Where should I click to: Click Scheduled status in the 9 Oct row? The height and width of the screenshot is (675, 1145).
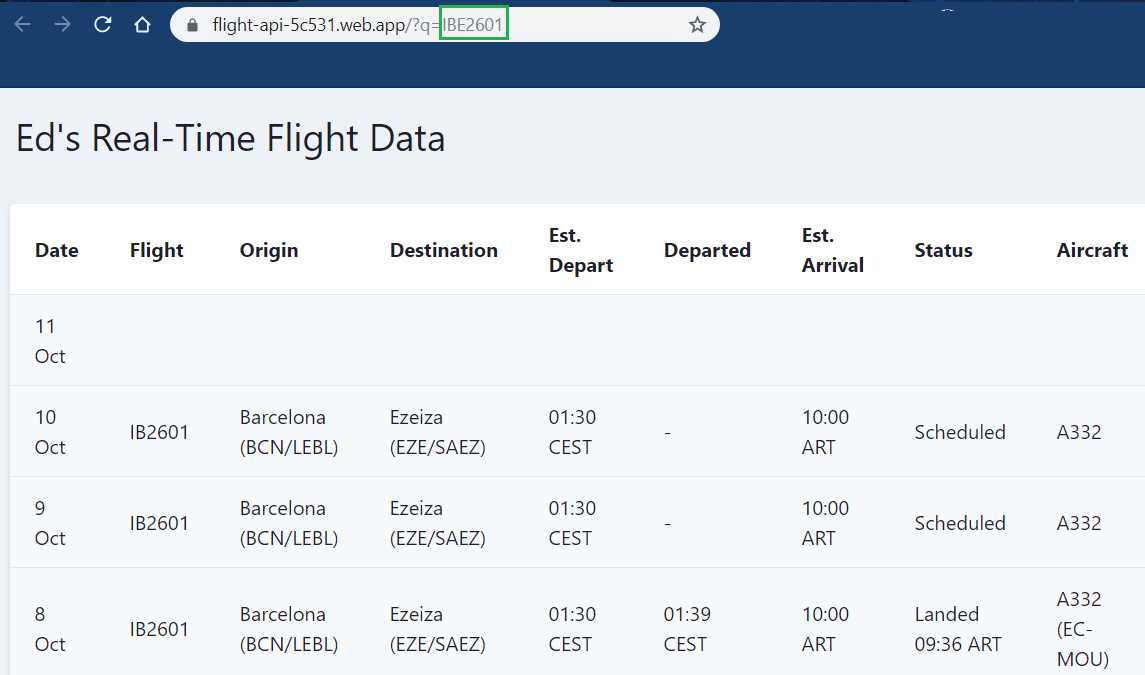(960, 523)
